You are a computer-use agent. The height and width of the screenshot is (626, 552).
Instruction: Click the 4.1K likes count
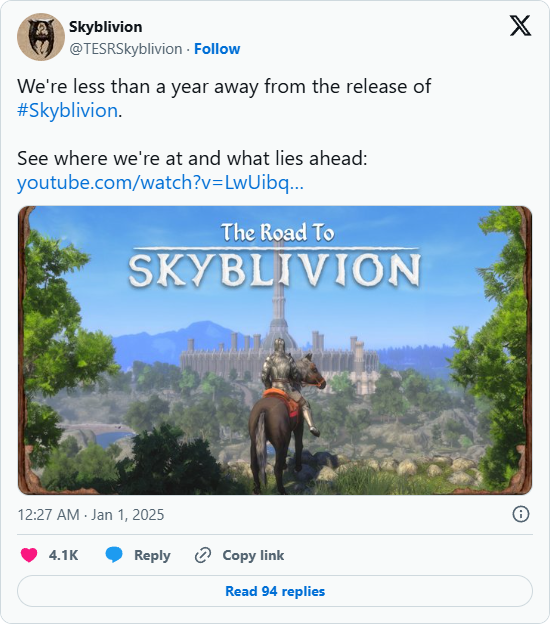(63, 556)
